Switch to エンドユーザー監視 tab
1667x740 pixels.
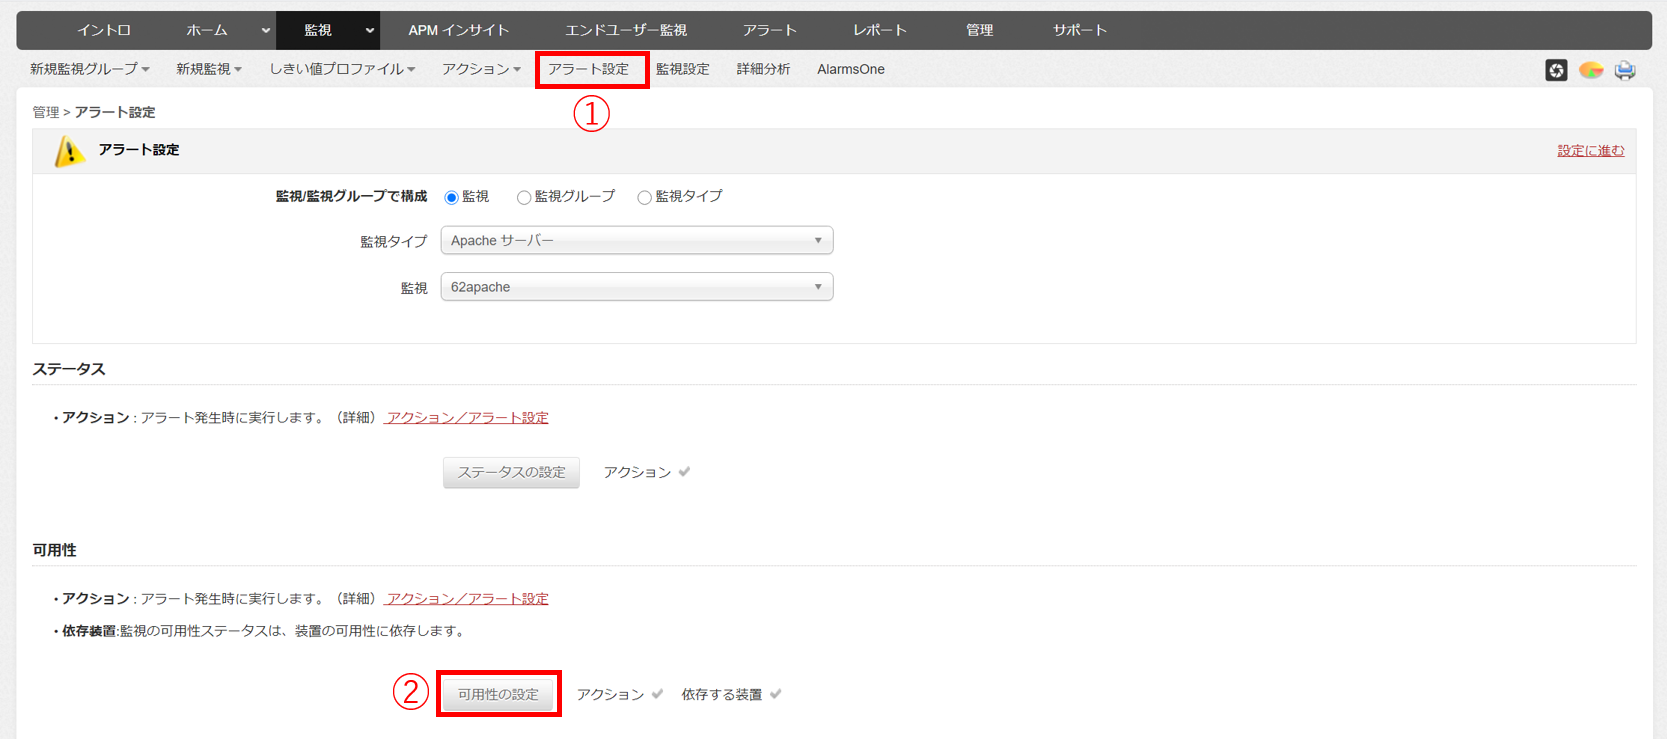coord(626,30)
